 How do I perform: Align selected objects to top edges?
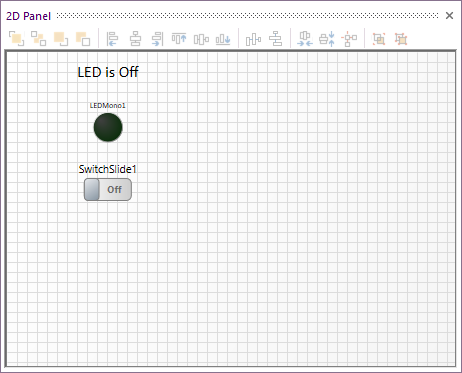click(179, 39)
